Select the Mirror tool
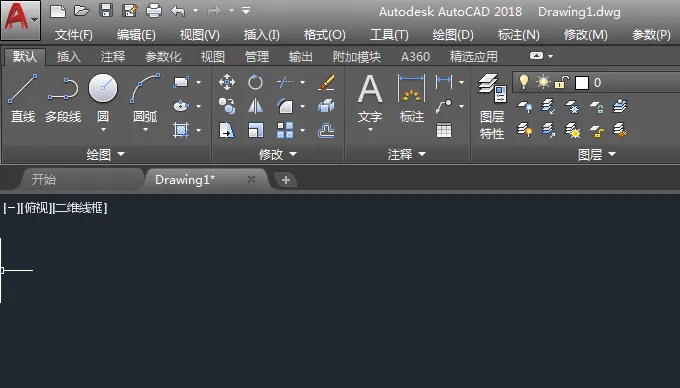This screenshot has width=680, height=388. 255,106
